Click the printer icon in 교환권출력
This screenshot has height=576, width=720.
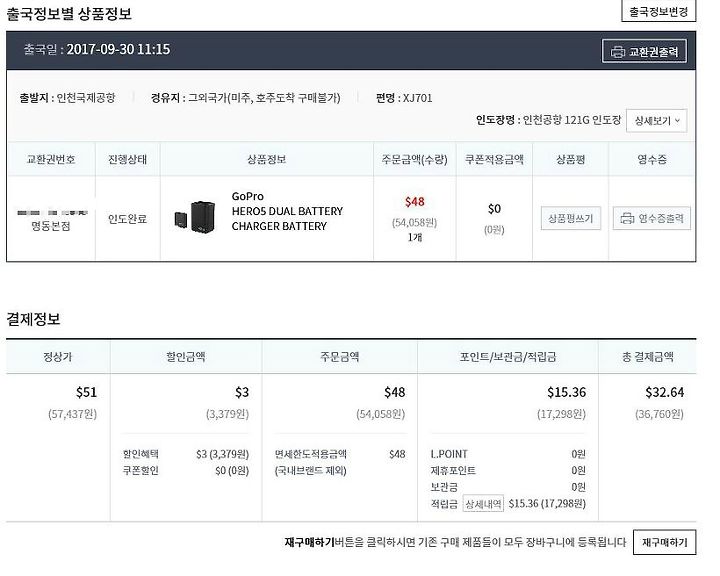pos(617,52)
